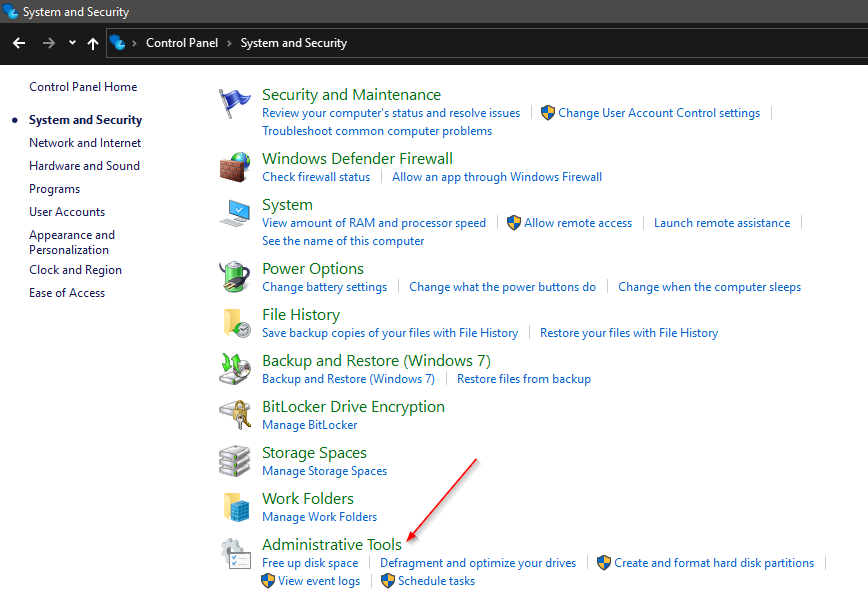Go to Hardware and Sound category
The image size is (868, 612).
pos(84,166)
